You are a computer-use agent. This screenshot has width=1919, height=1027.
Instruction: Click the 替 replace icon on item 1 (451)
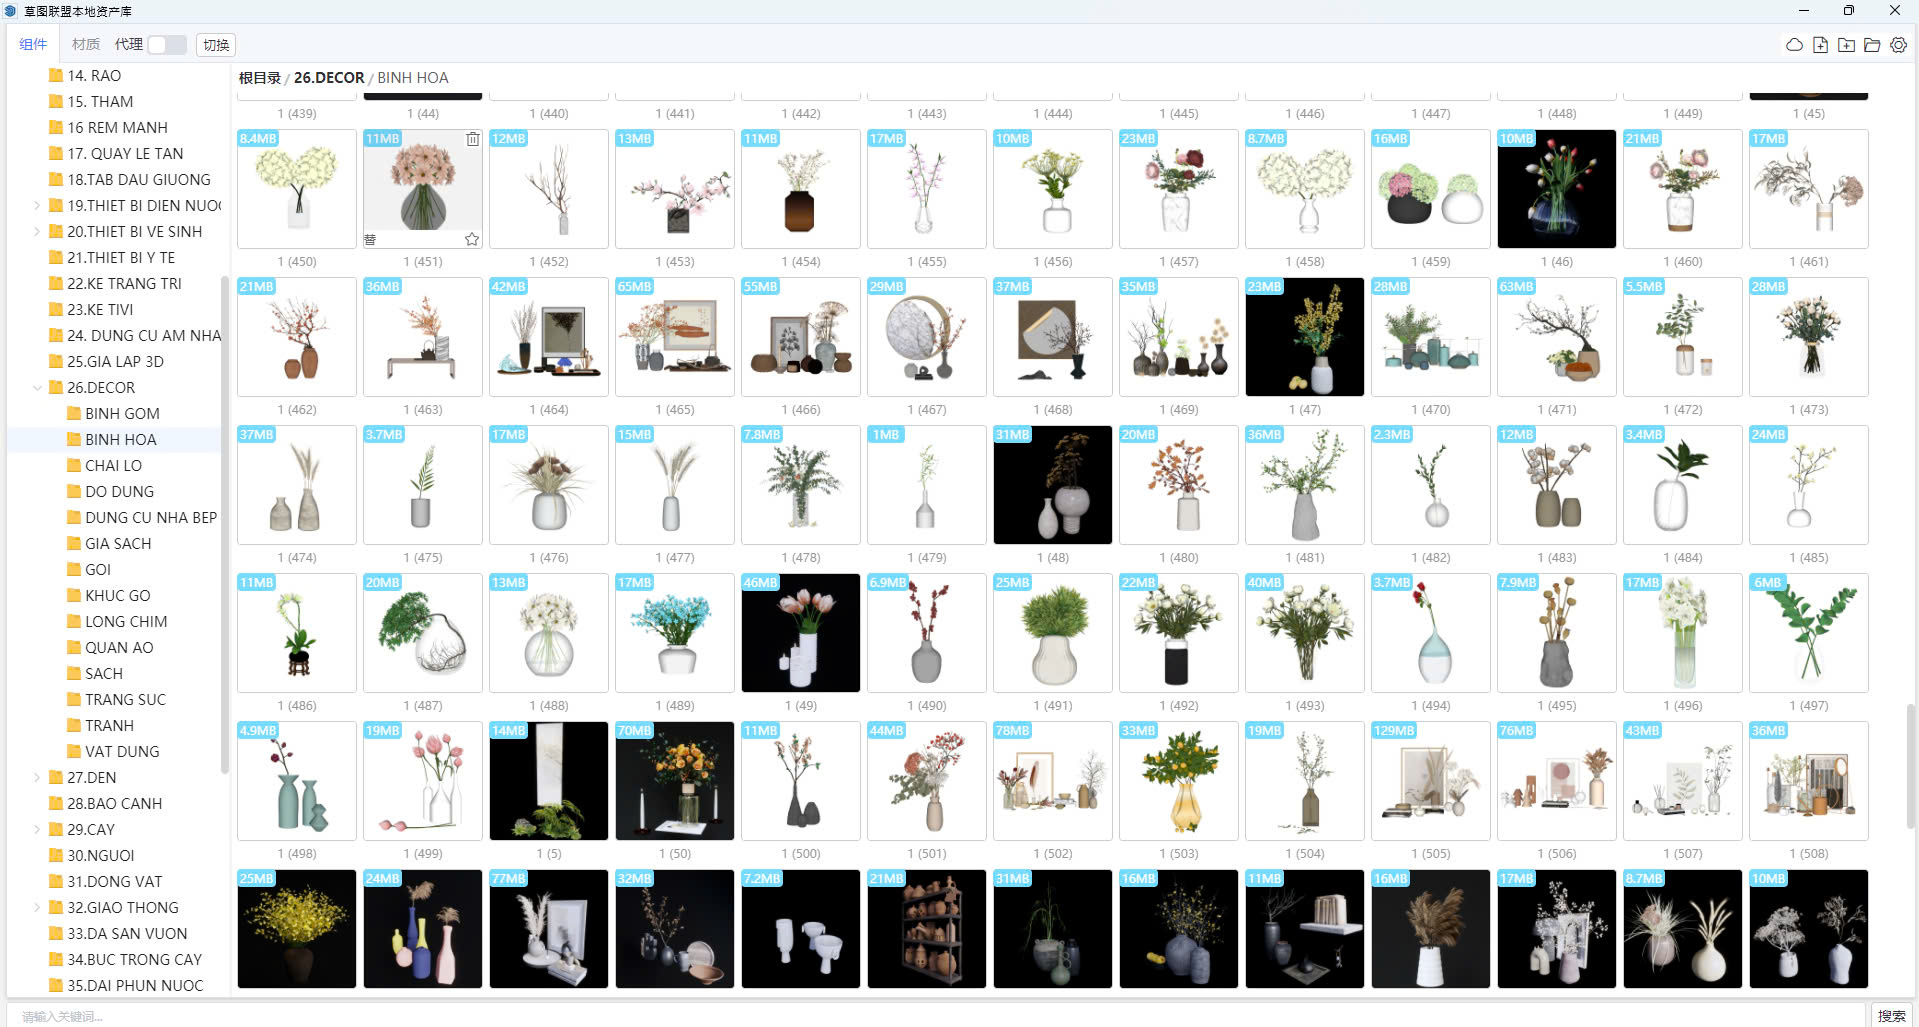coord(370,239)
